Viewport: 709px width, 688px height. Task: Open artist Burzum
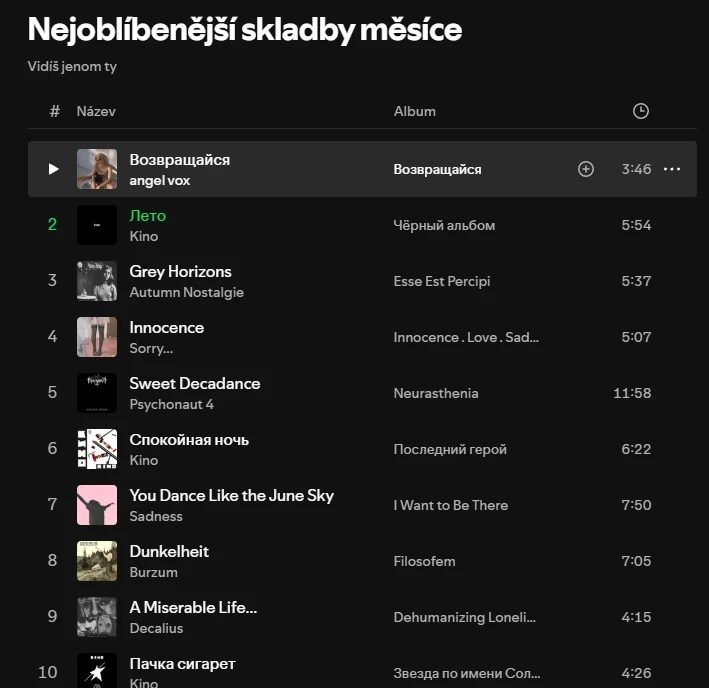[x=153, y=573]
